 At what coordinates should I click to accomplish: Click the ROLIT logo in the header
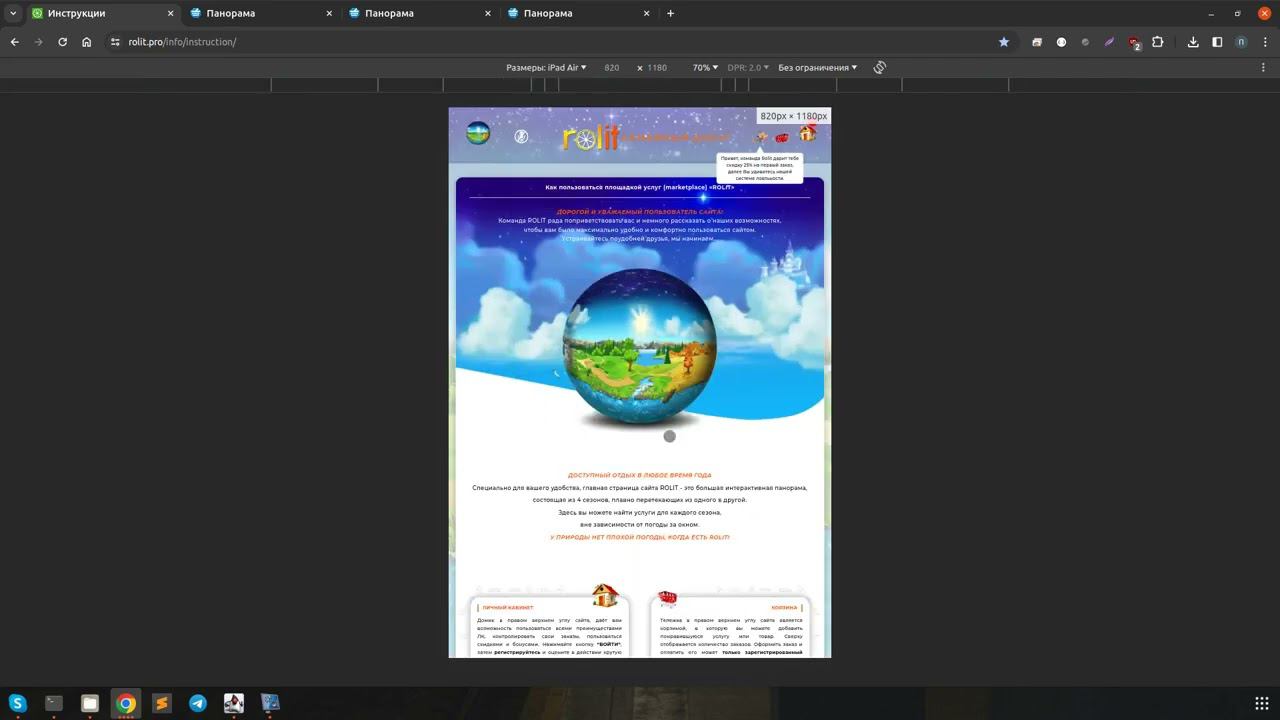click(x=592, y=137)
